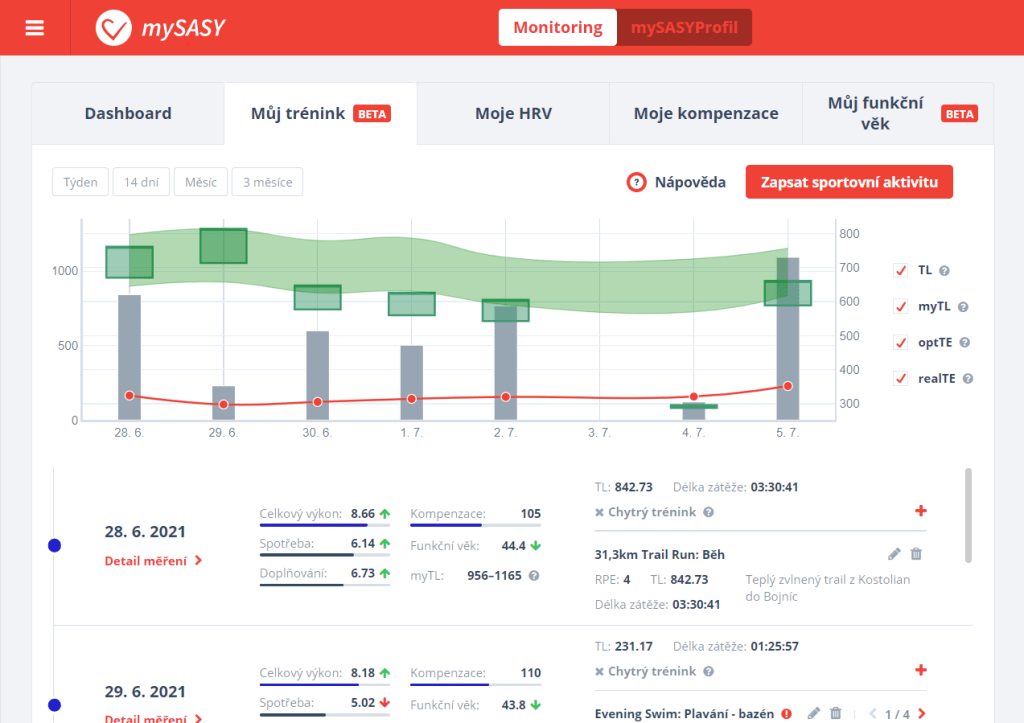Screen dimensions: 1024x723
Task: Switch to the Moje HRV tab
Action: (513, 114)
